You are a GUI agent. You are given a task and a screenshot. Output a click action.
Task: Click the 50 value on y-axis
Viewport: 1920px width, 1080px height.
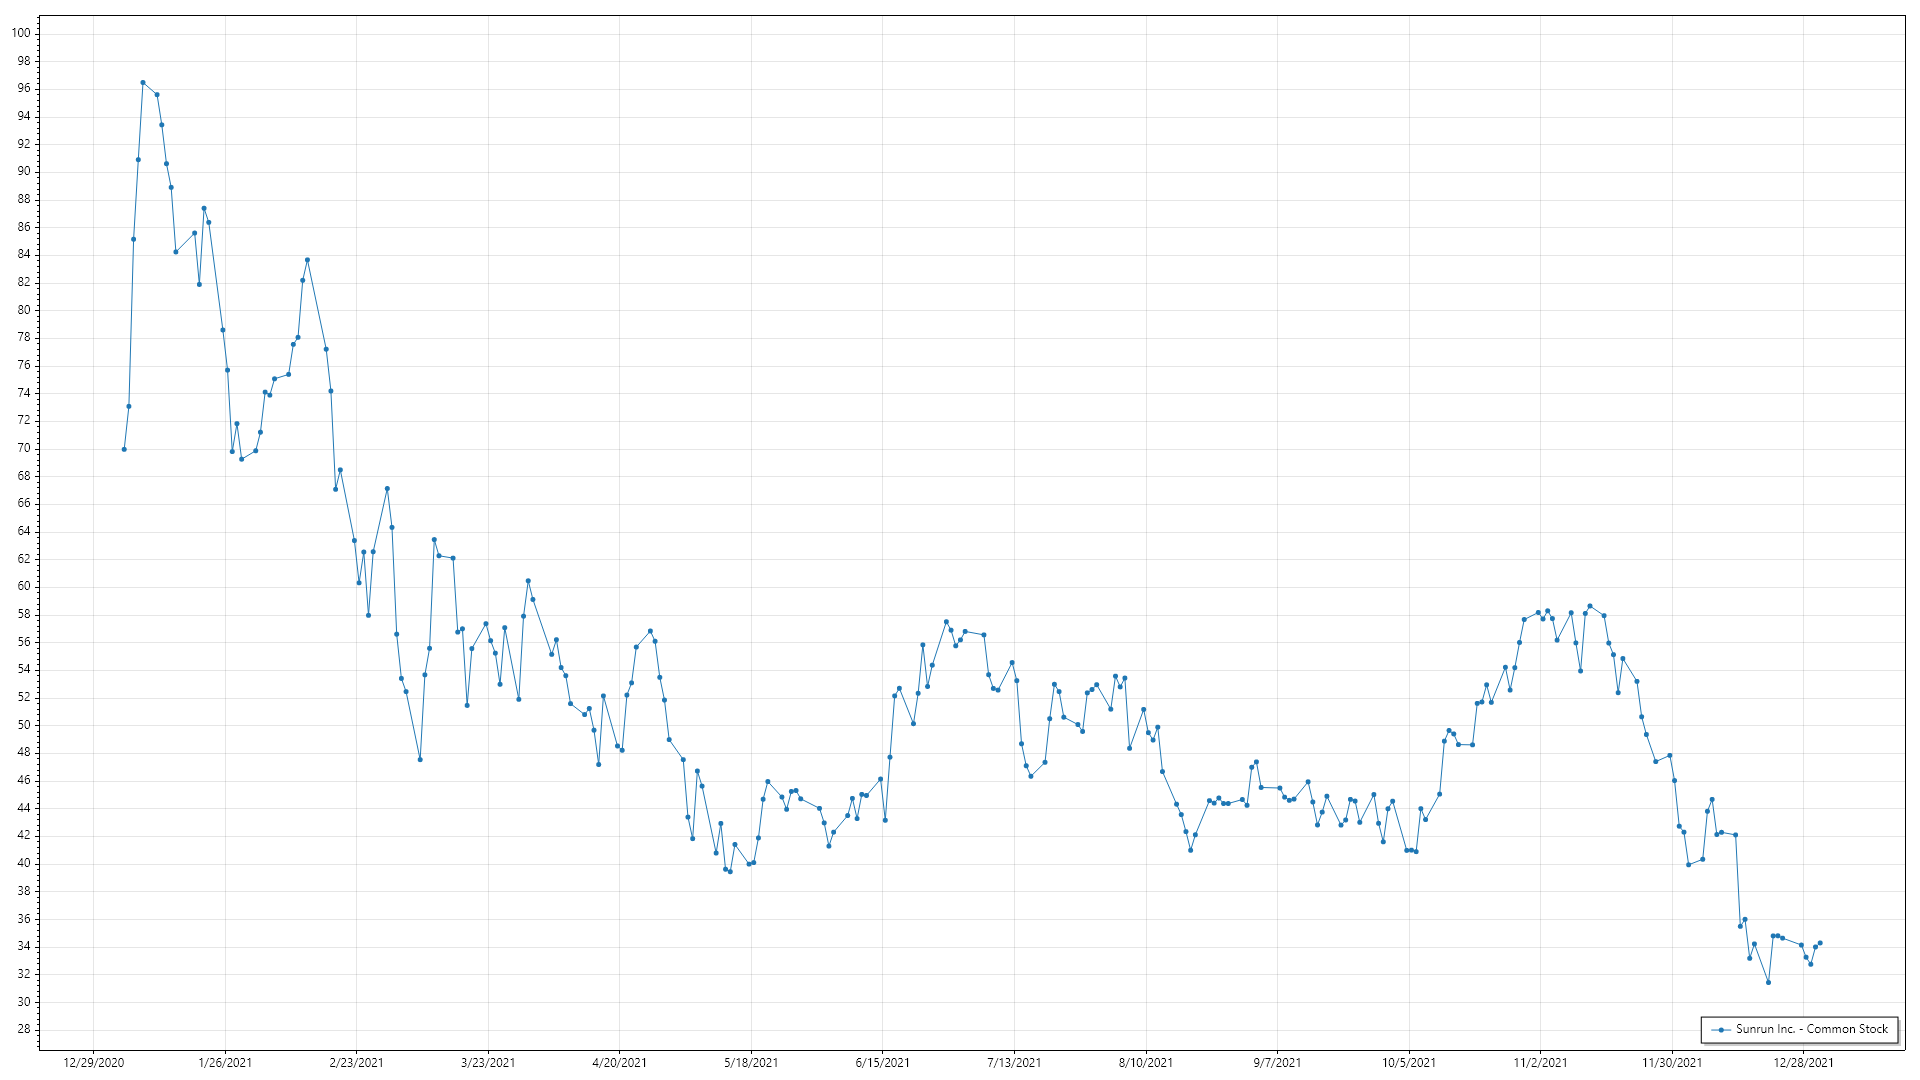[23, 725]
